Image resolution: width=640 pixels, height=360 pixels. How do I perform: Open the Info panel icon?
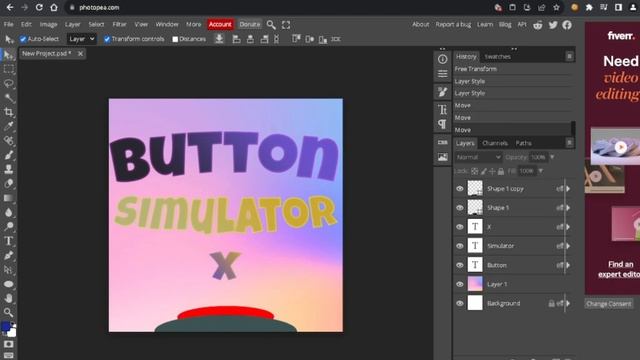tap(442, 59)
